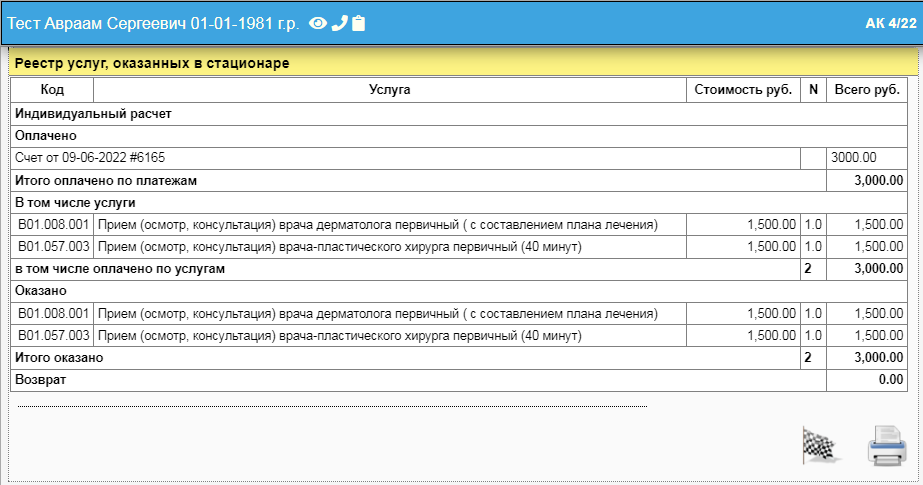Viewport: 923px width, 485px height.
Task: Click the phone icon in header
Action: click(x=339, y=23)
